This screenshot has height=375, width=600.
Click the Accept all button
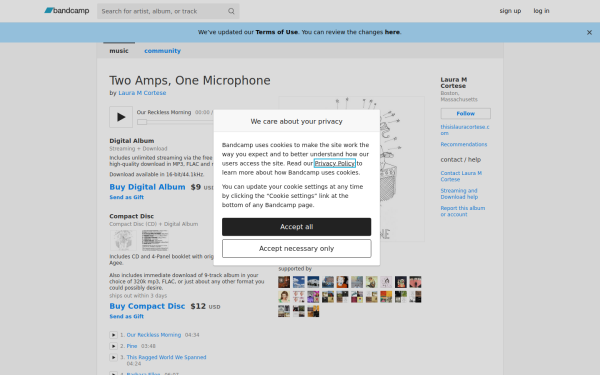coord(297,227)
